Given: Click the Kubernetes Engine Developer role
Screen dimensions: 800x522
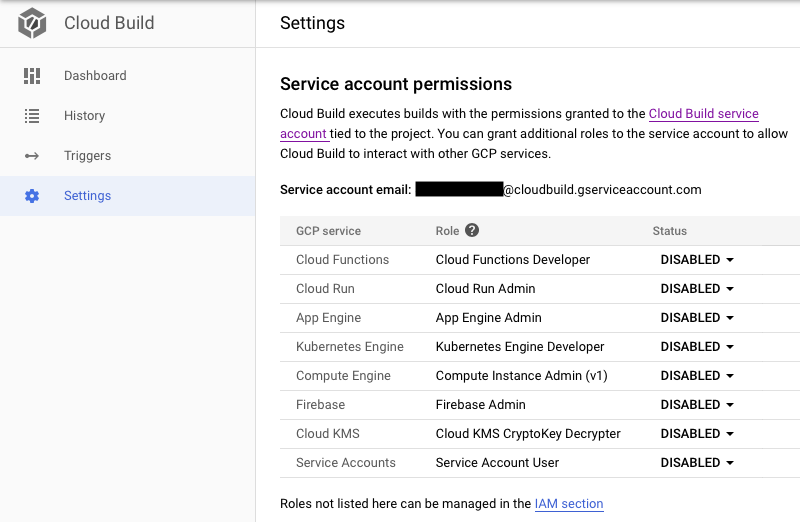Looking at the screenshot, I should [519, 347].
